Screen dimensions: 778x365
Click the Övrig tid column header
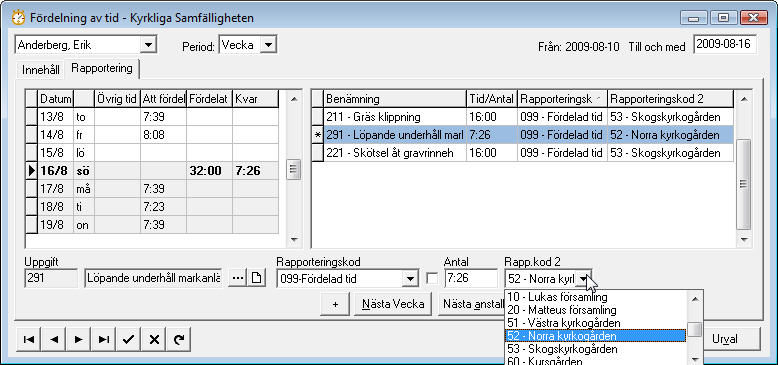click(x=117, y=99)
